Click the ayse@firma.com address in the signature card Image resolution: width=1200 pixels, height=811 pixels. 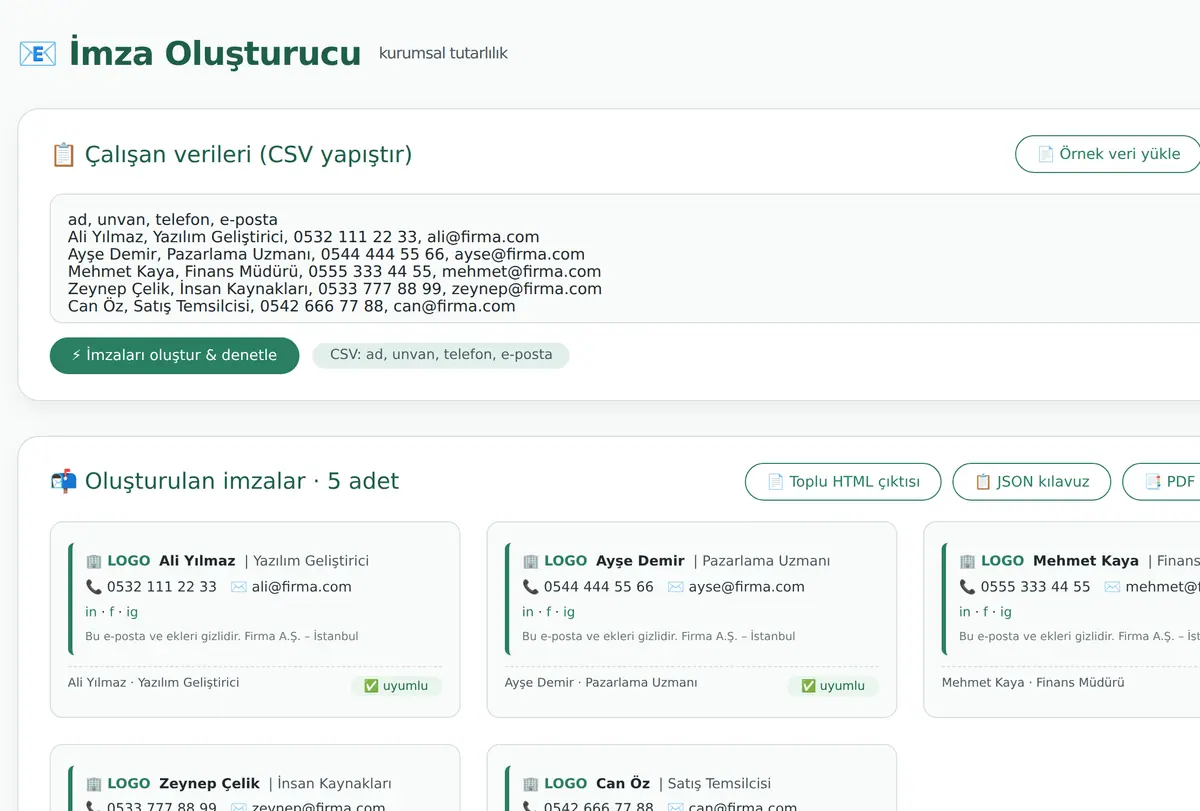(747, 587)
